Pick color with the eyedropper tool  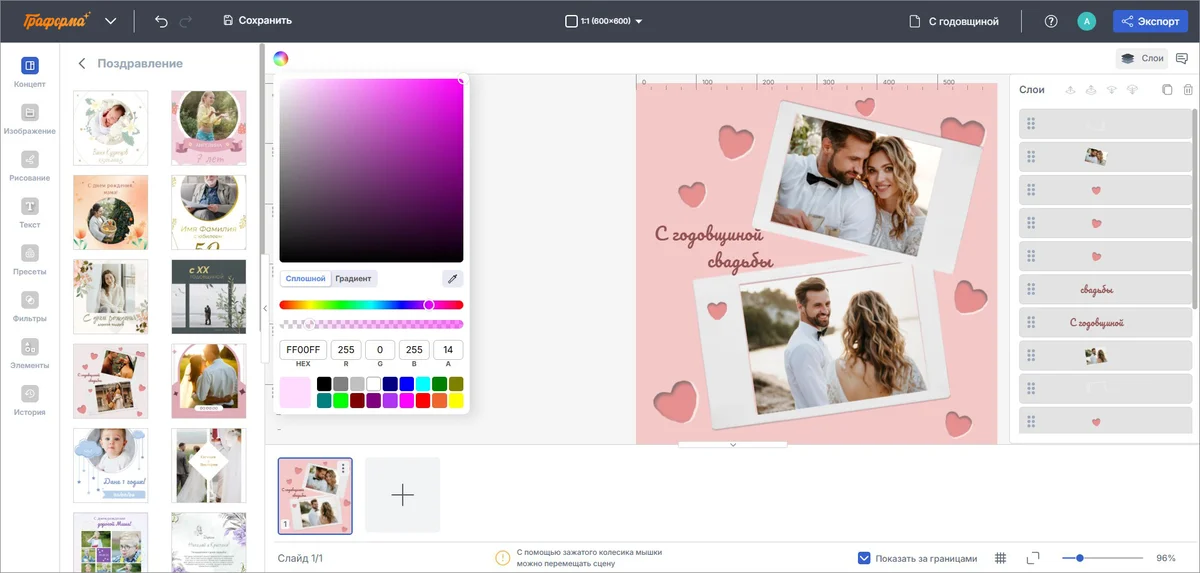pyautogui.click(x=452, y=279)
